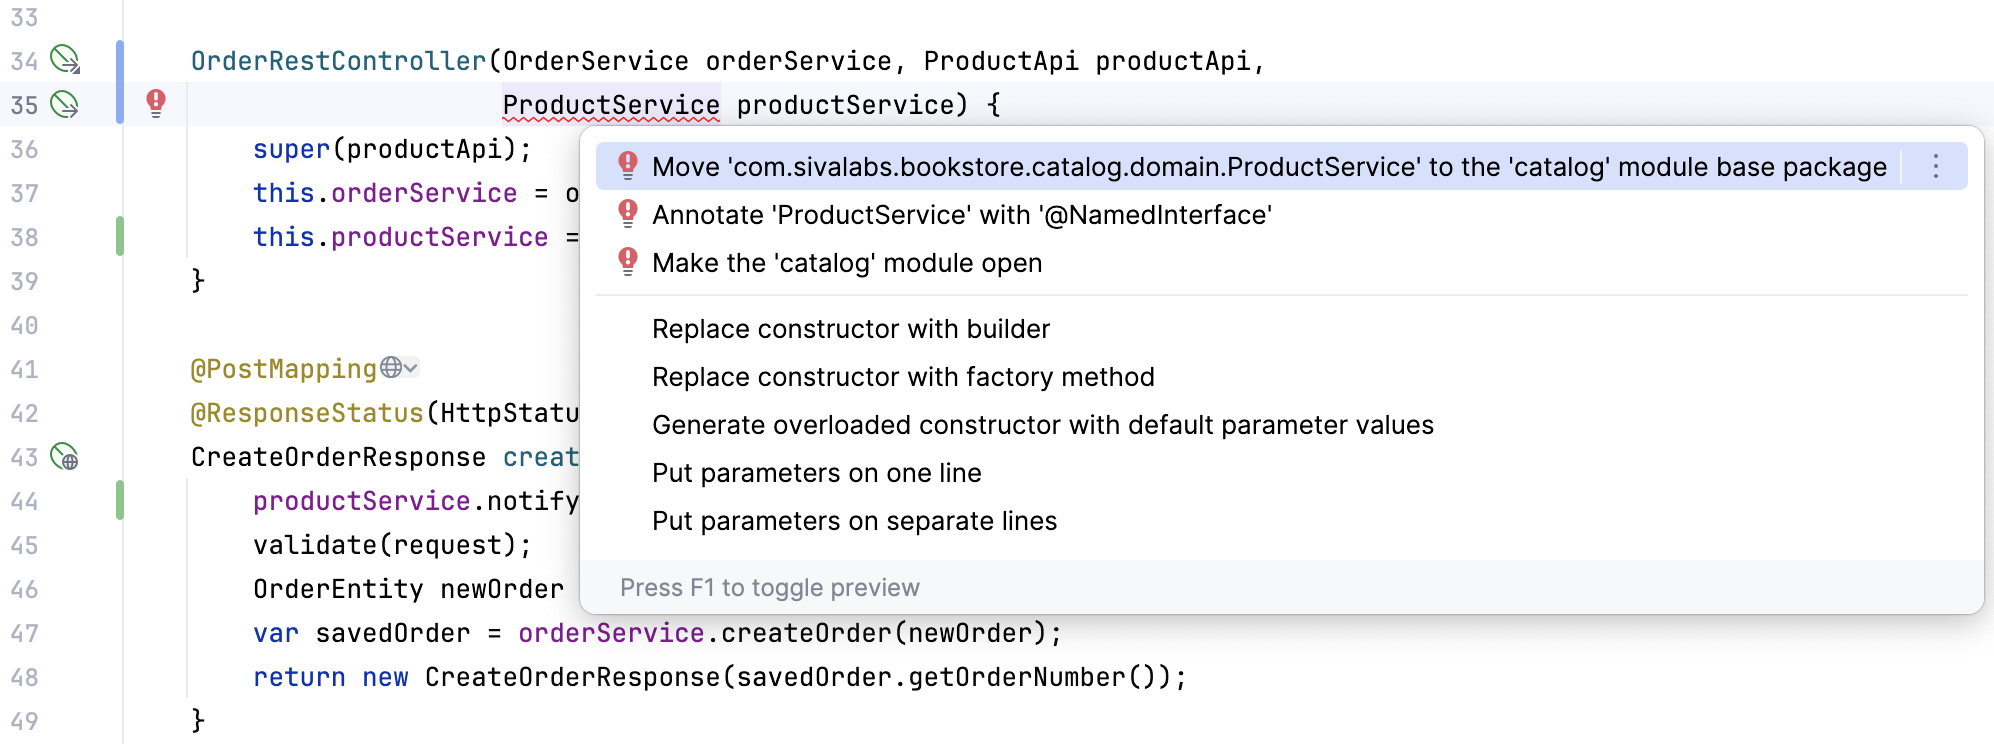Image resolution: width=1994 pixels, height=744 pixels.
Task: Select Put parameters on one line
Action: pyautogui.click(x=816, y=473)
